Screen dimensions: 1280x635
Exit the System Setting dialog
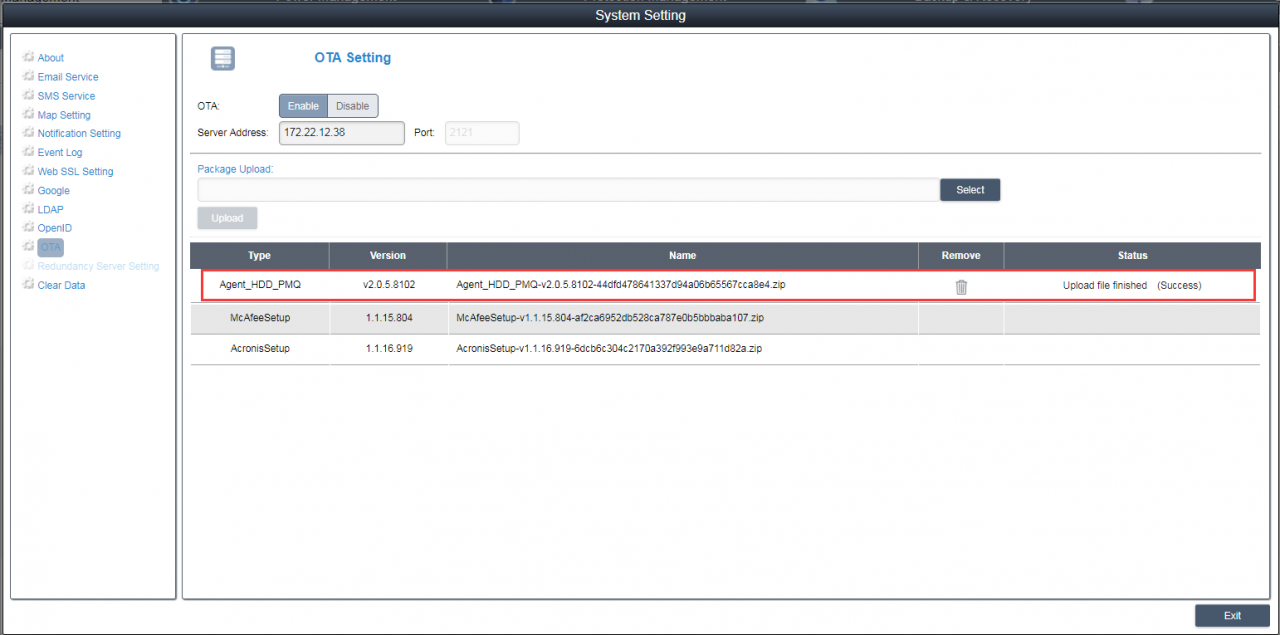(x=1232, y=616)
